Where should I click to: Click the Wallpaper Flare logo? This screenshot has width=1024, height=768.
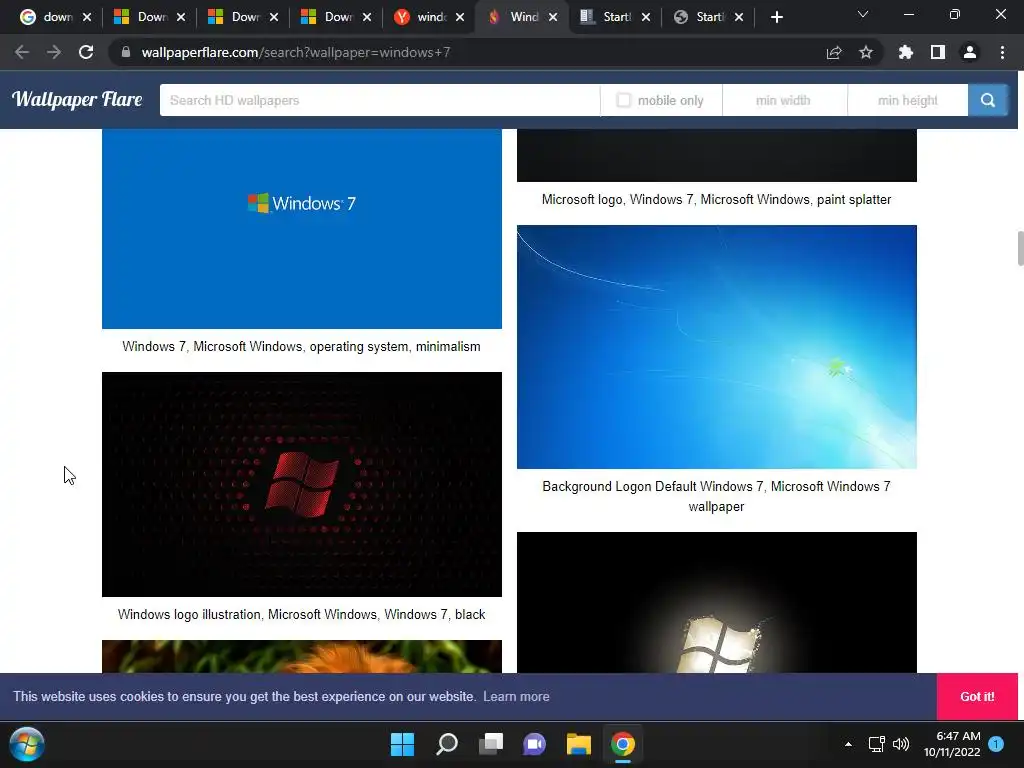pos(77,99)
